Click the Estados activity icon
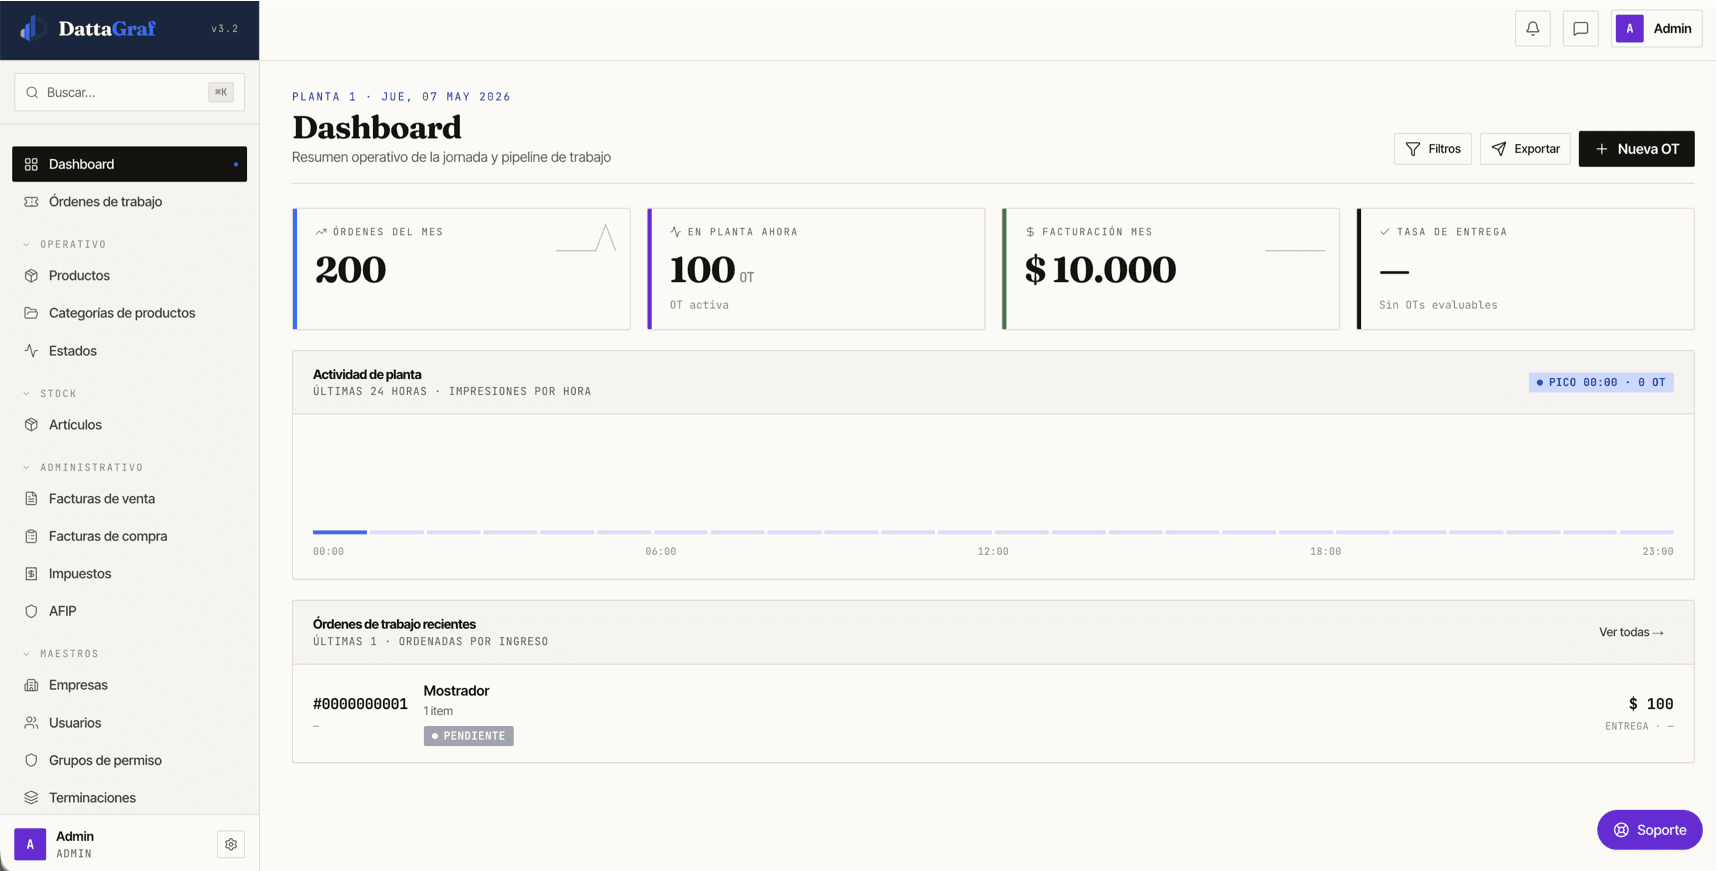Screen dimensions: 1717x871 point(31,351)
